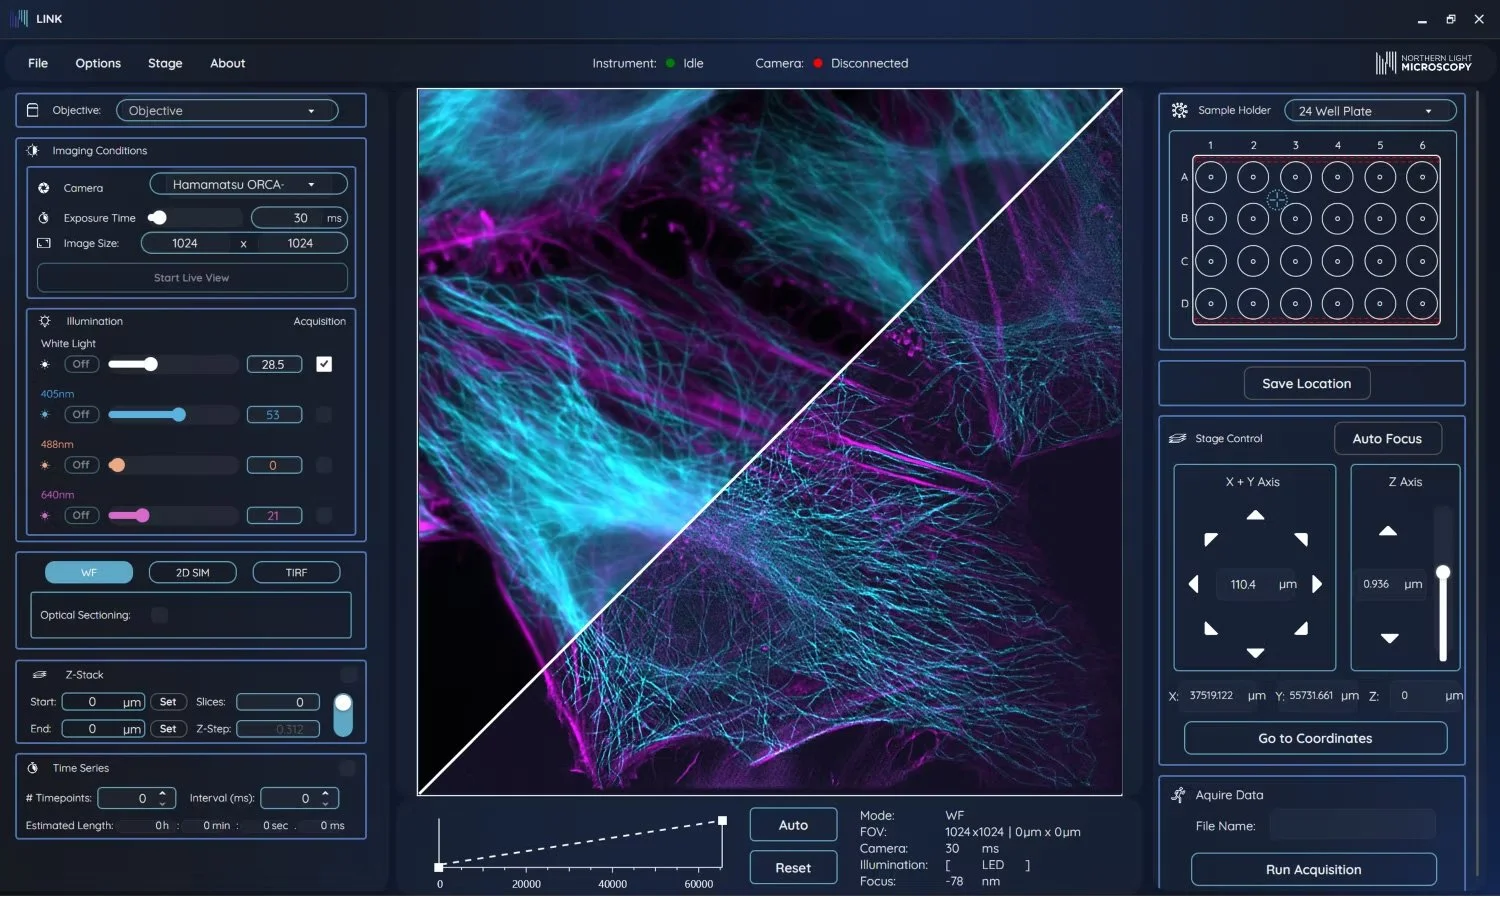Open the Options menu

click(x=98, y=63)
